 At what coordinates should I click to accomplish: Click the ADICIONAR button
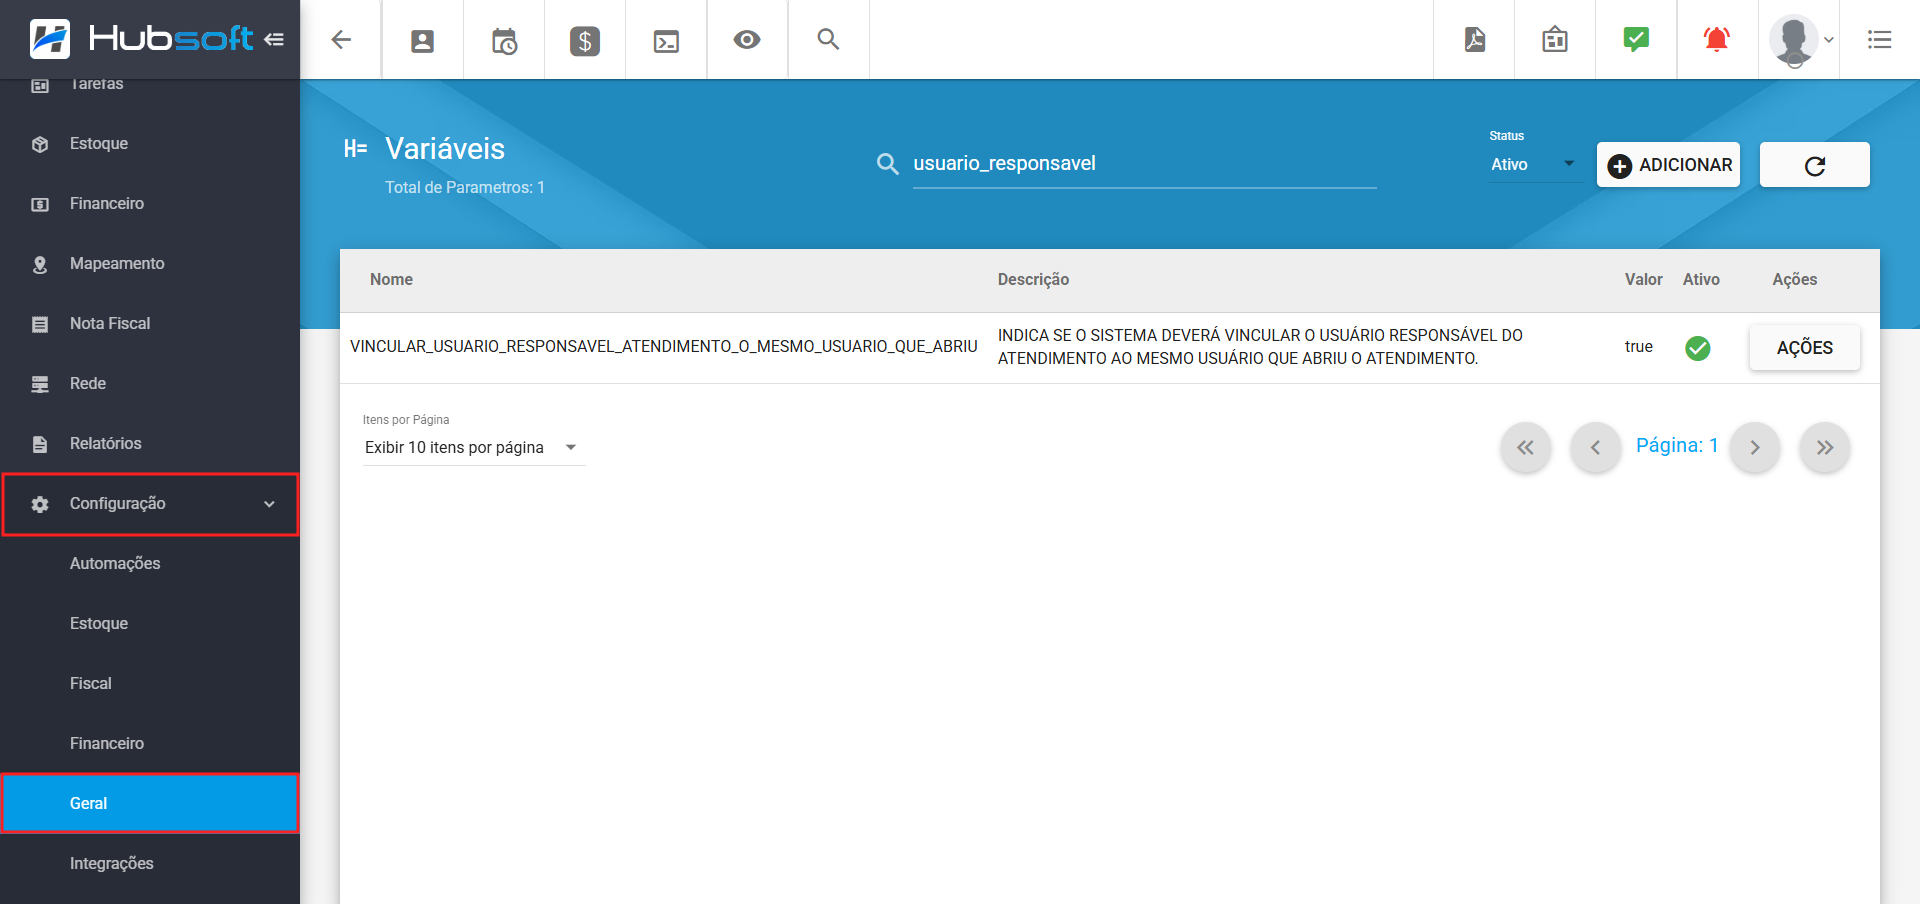(1668, 165)
